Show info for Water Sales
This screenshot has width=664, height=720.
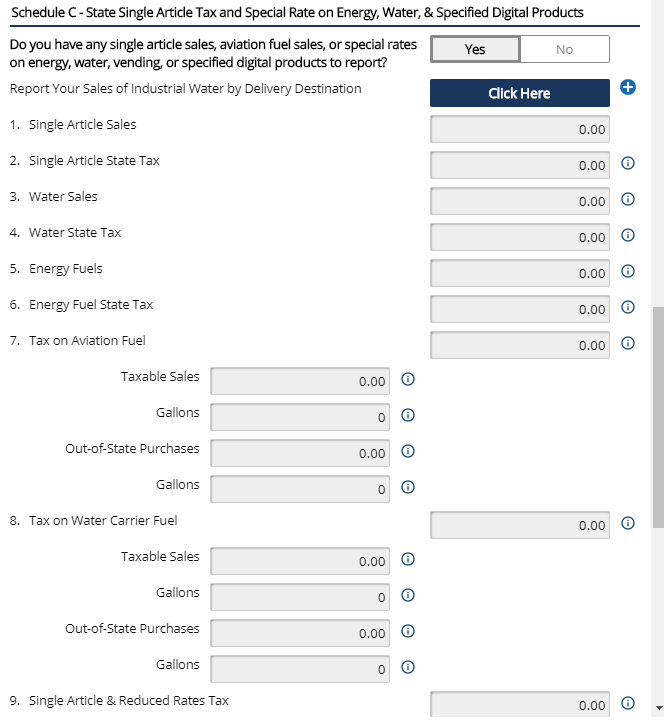628,199
